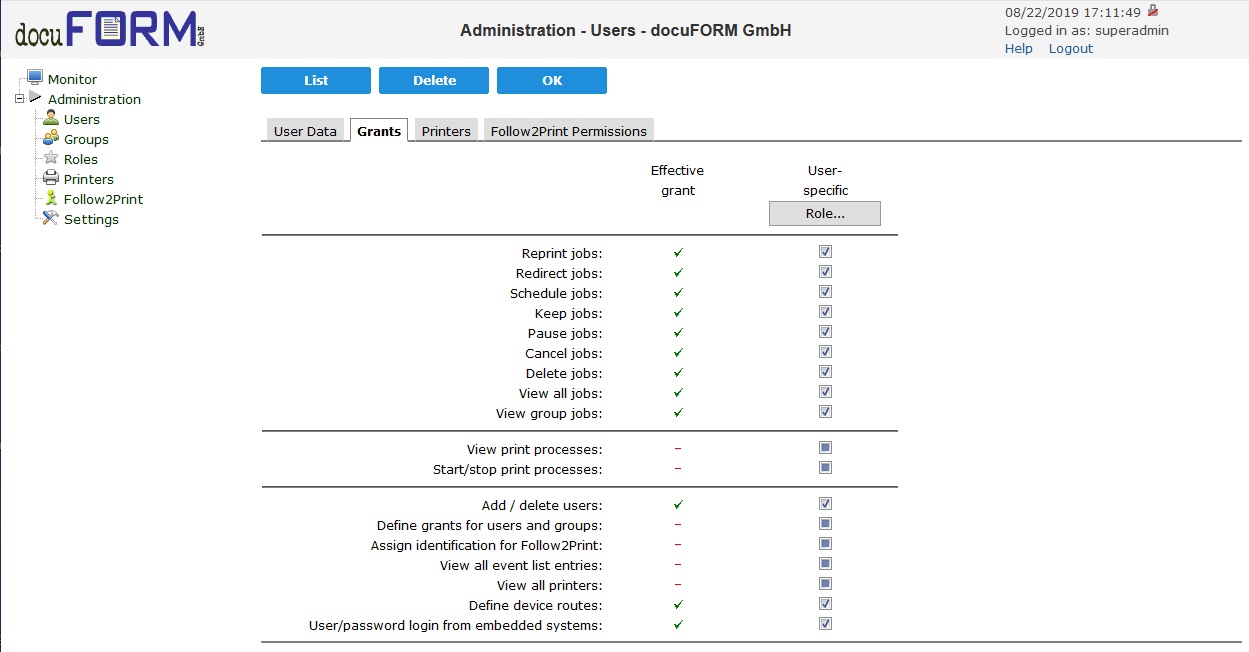The image size is (1249, 652).
Task: Click the OK button
Action: pyautogui.click(x=552, y=80)
